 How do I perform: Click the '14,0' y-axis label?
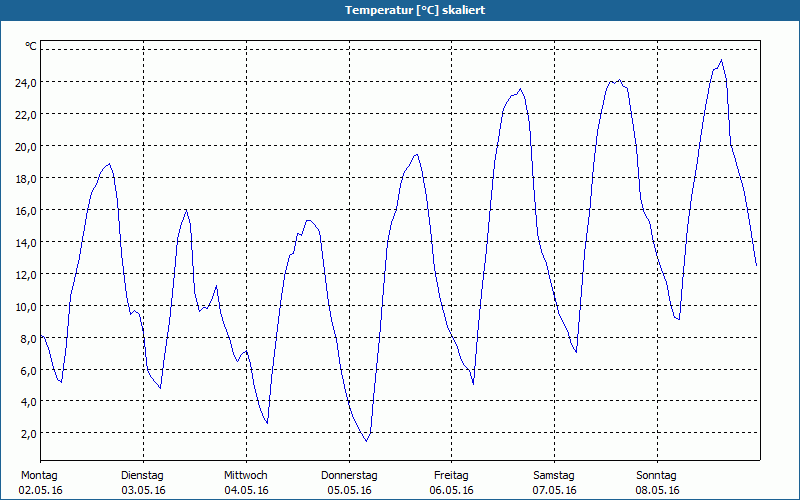click(26, 242)
